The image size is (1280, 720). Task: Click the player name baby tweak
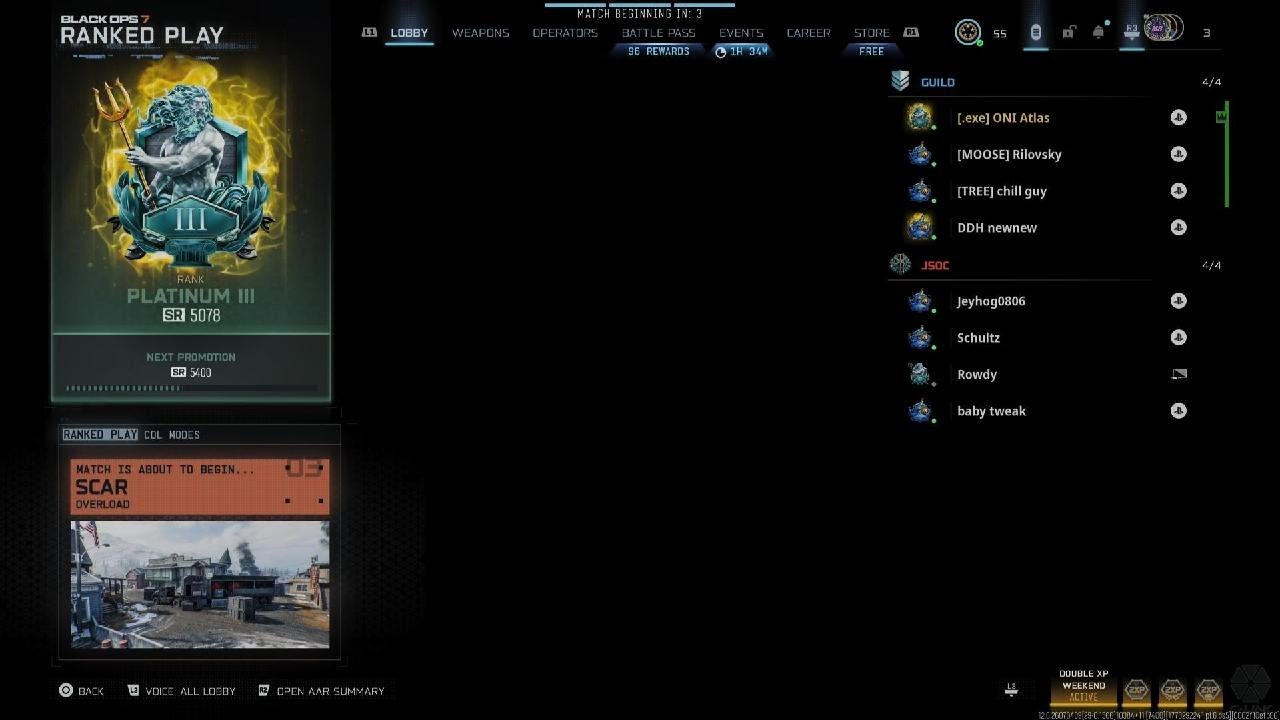pos(991,411)
